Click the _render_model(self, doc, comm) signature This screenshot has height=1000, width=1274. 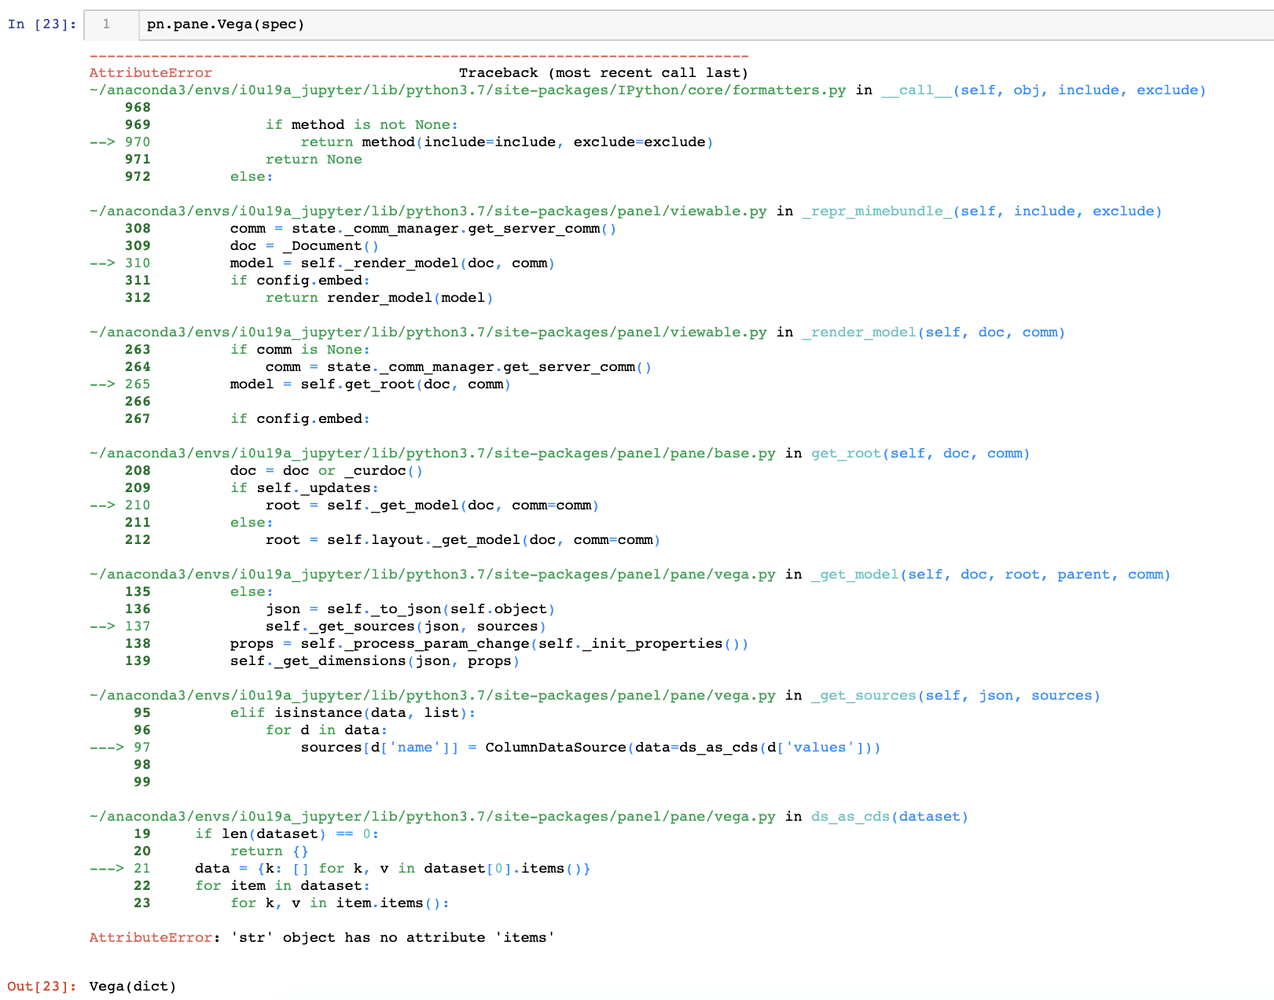click(x=933, y=332)
